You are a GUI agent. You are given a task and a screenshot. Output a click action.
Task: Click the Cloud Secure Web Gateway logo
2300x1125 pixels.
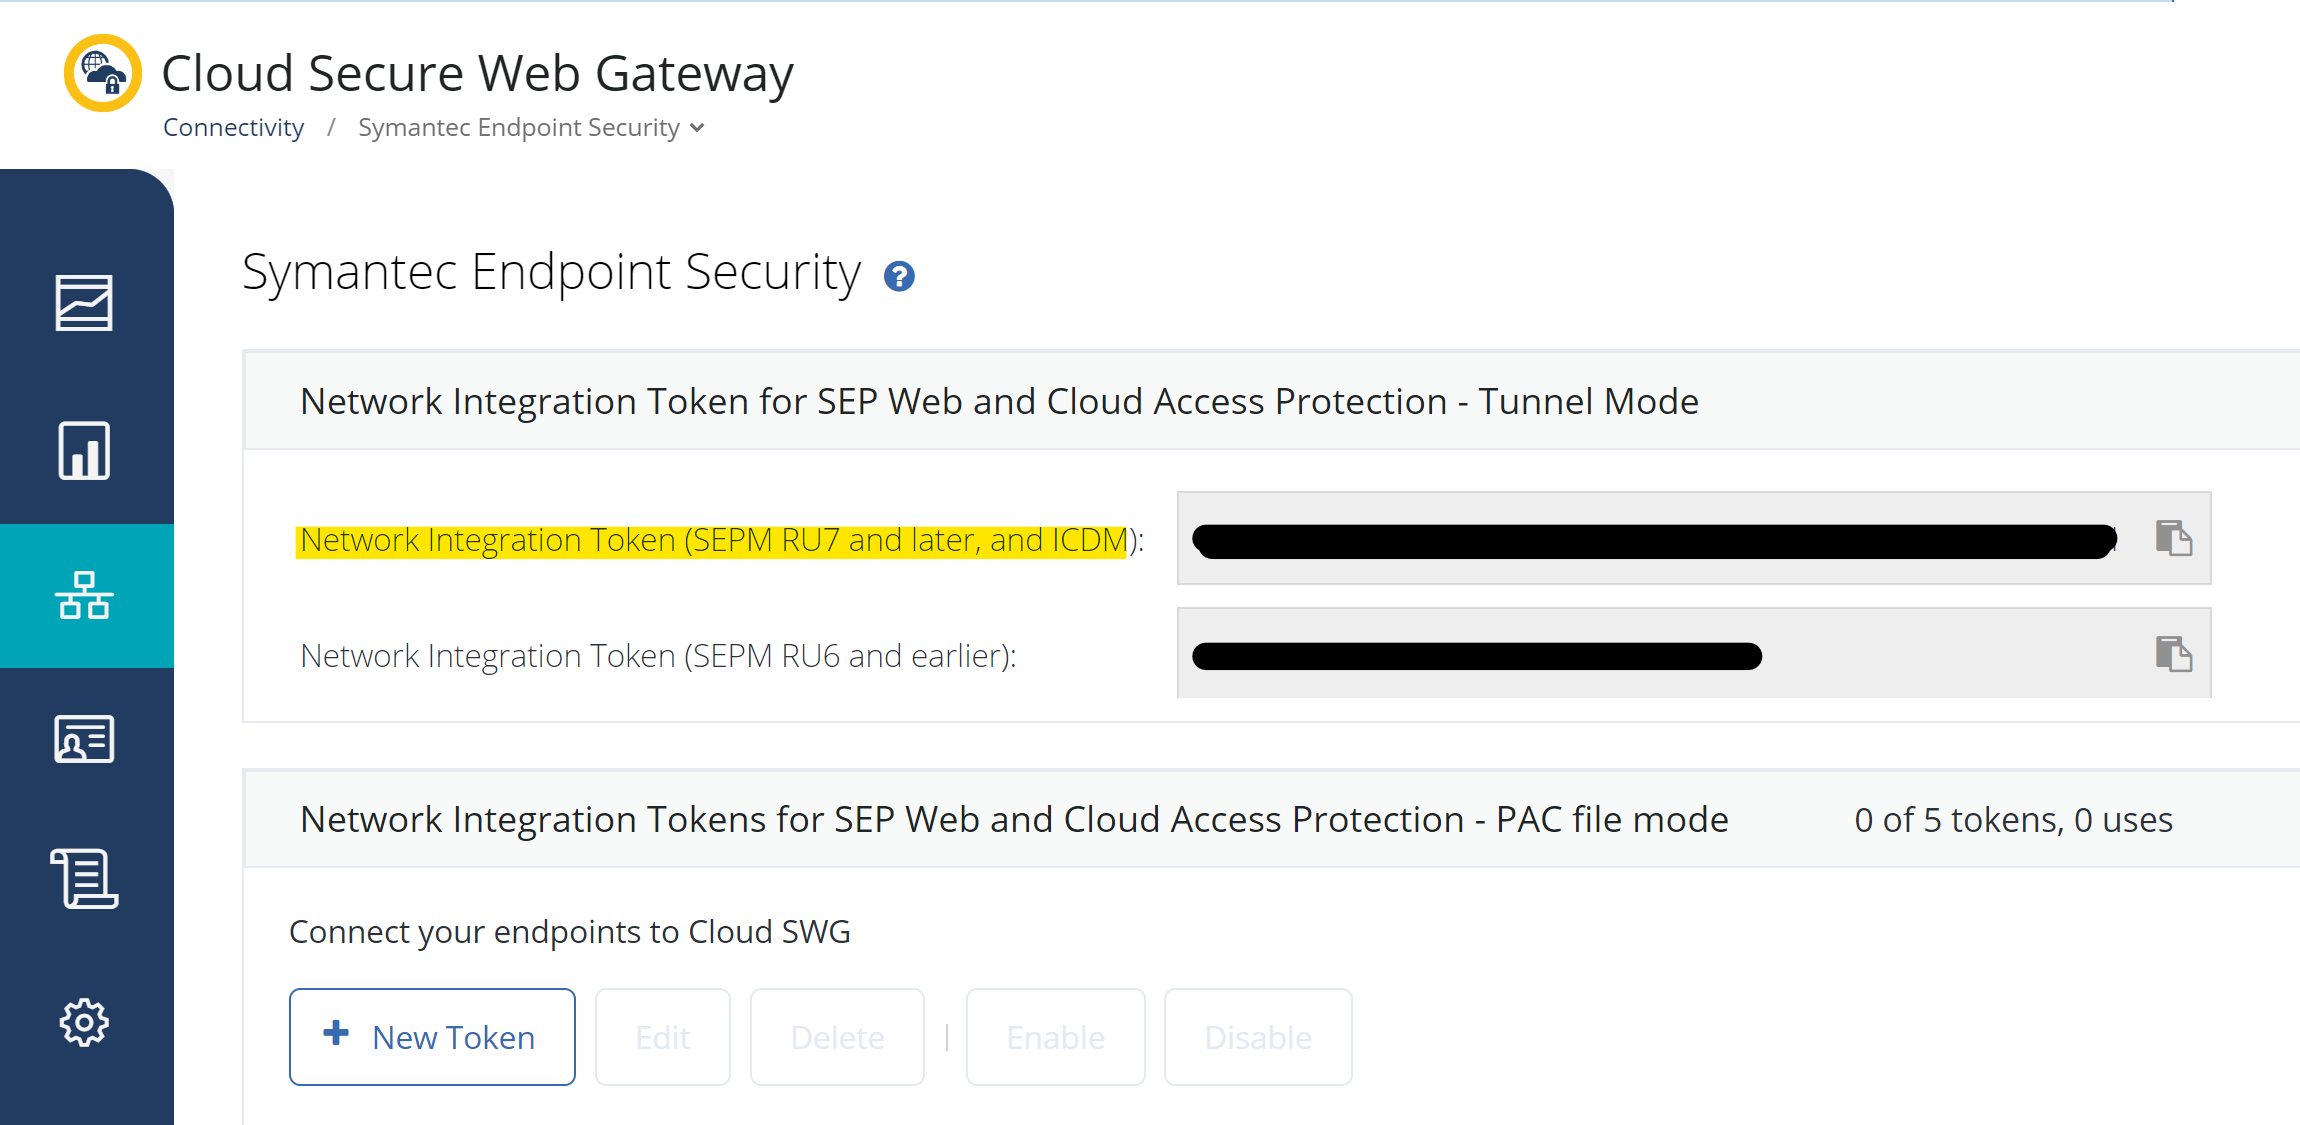point(102,73)
